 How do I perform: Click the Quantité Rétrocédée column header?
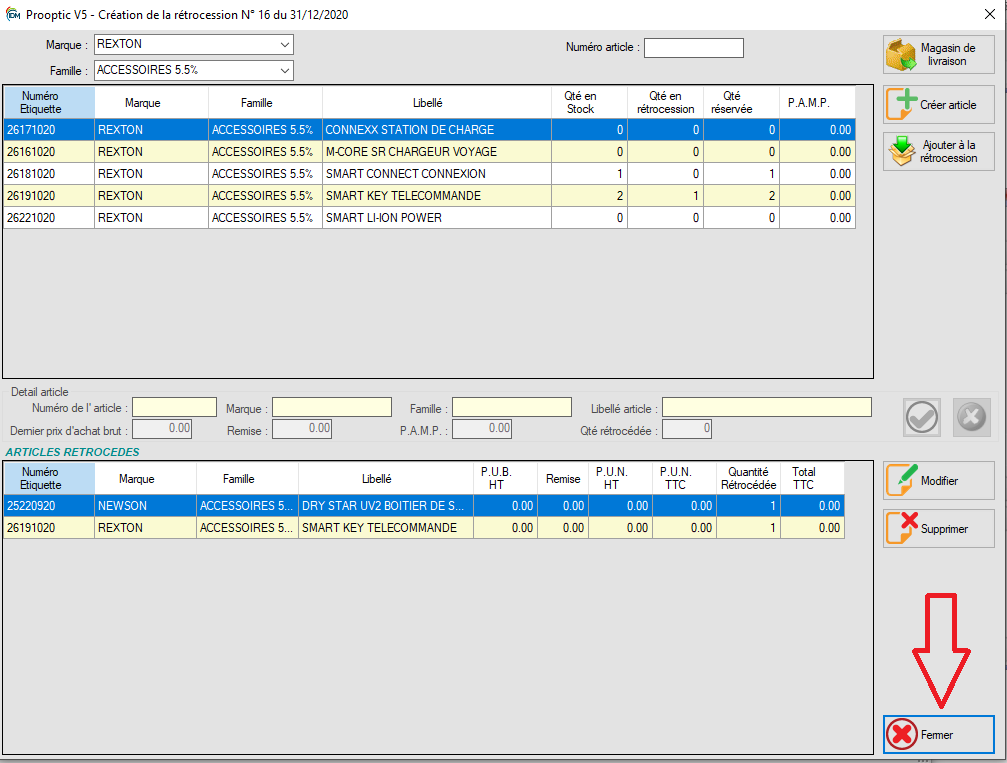(748, 478)
